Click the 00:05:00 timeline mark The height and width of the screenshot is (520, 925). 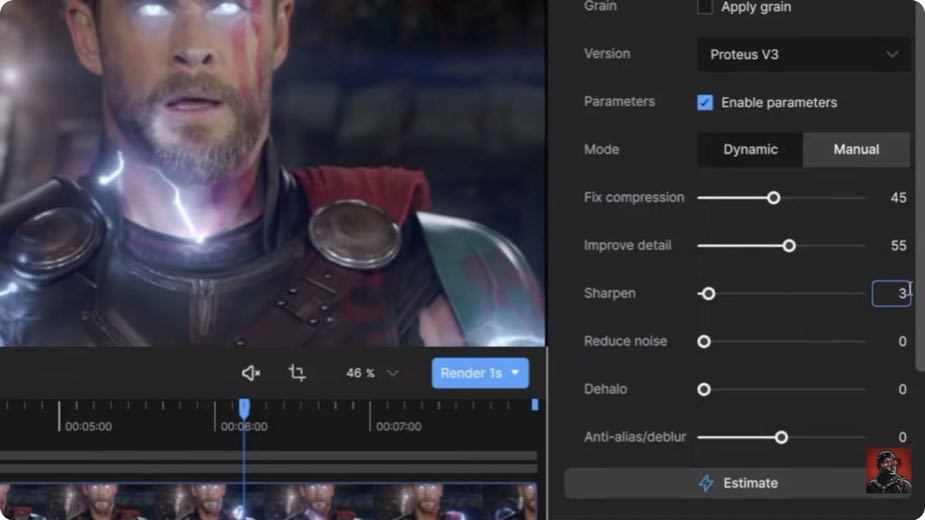click(x=88, y=426)
